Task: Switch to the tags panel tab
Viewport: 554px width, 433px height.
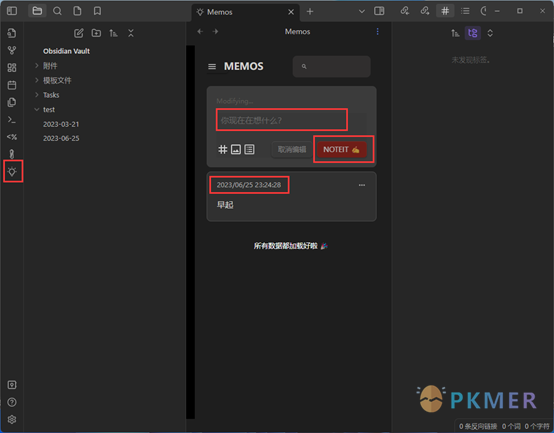Action: pos(445,11)
